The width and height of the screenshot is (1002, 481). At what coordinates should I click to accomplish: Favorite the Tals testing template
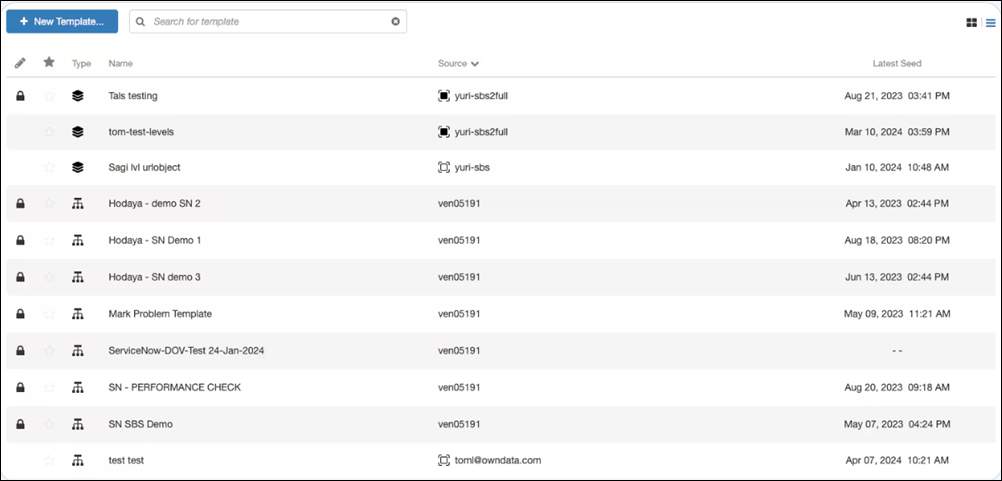coord(49,96)
